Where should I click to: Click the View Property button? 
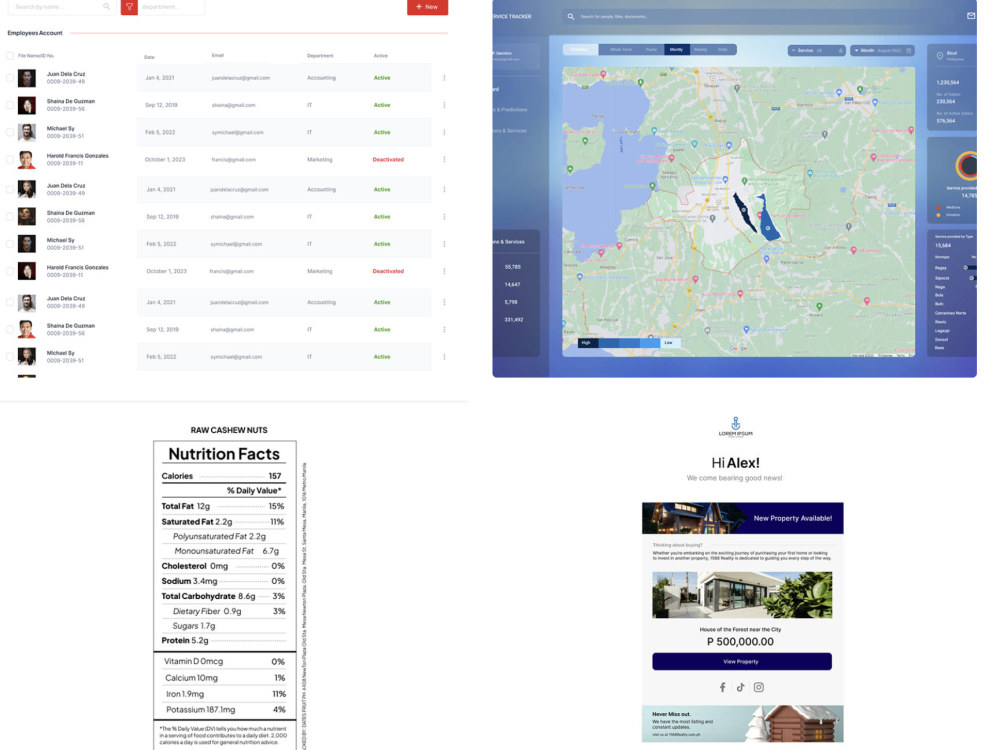(742, 661)
